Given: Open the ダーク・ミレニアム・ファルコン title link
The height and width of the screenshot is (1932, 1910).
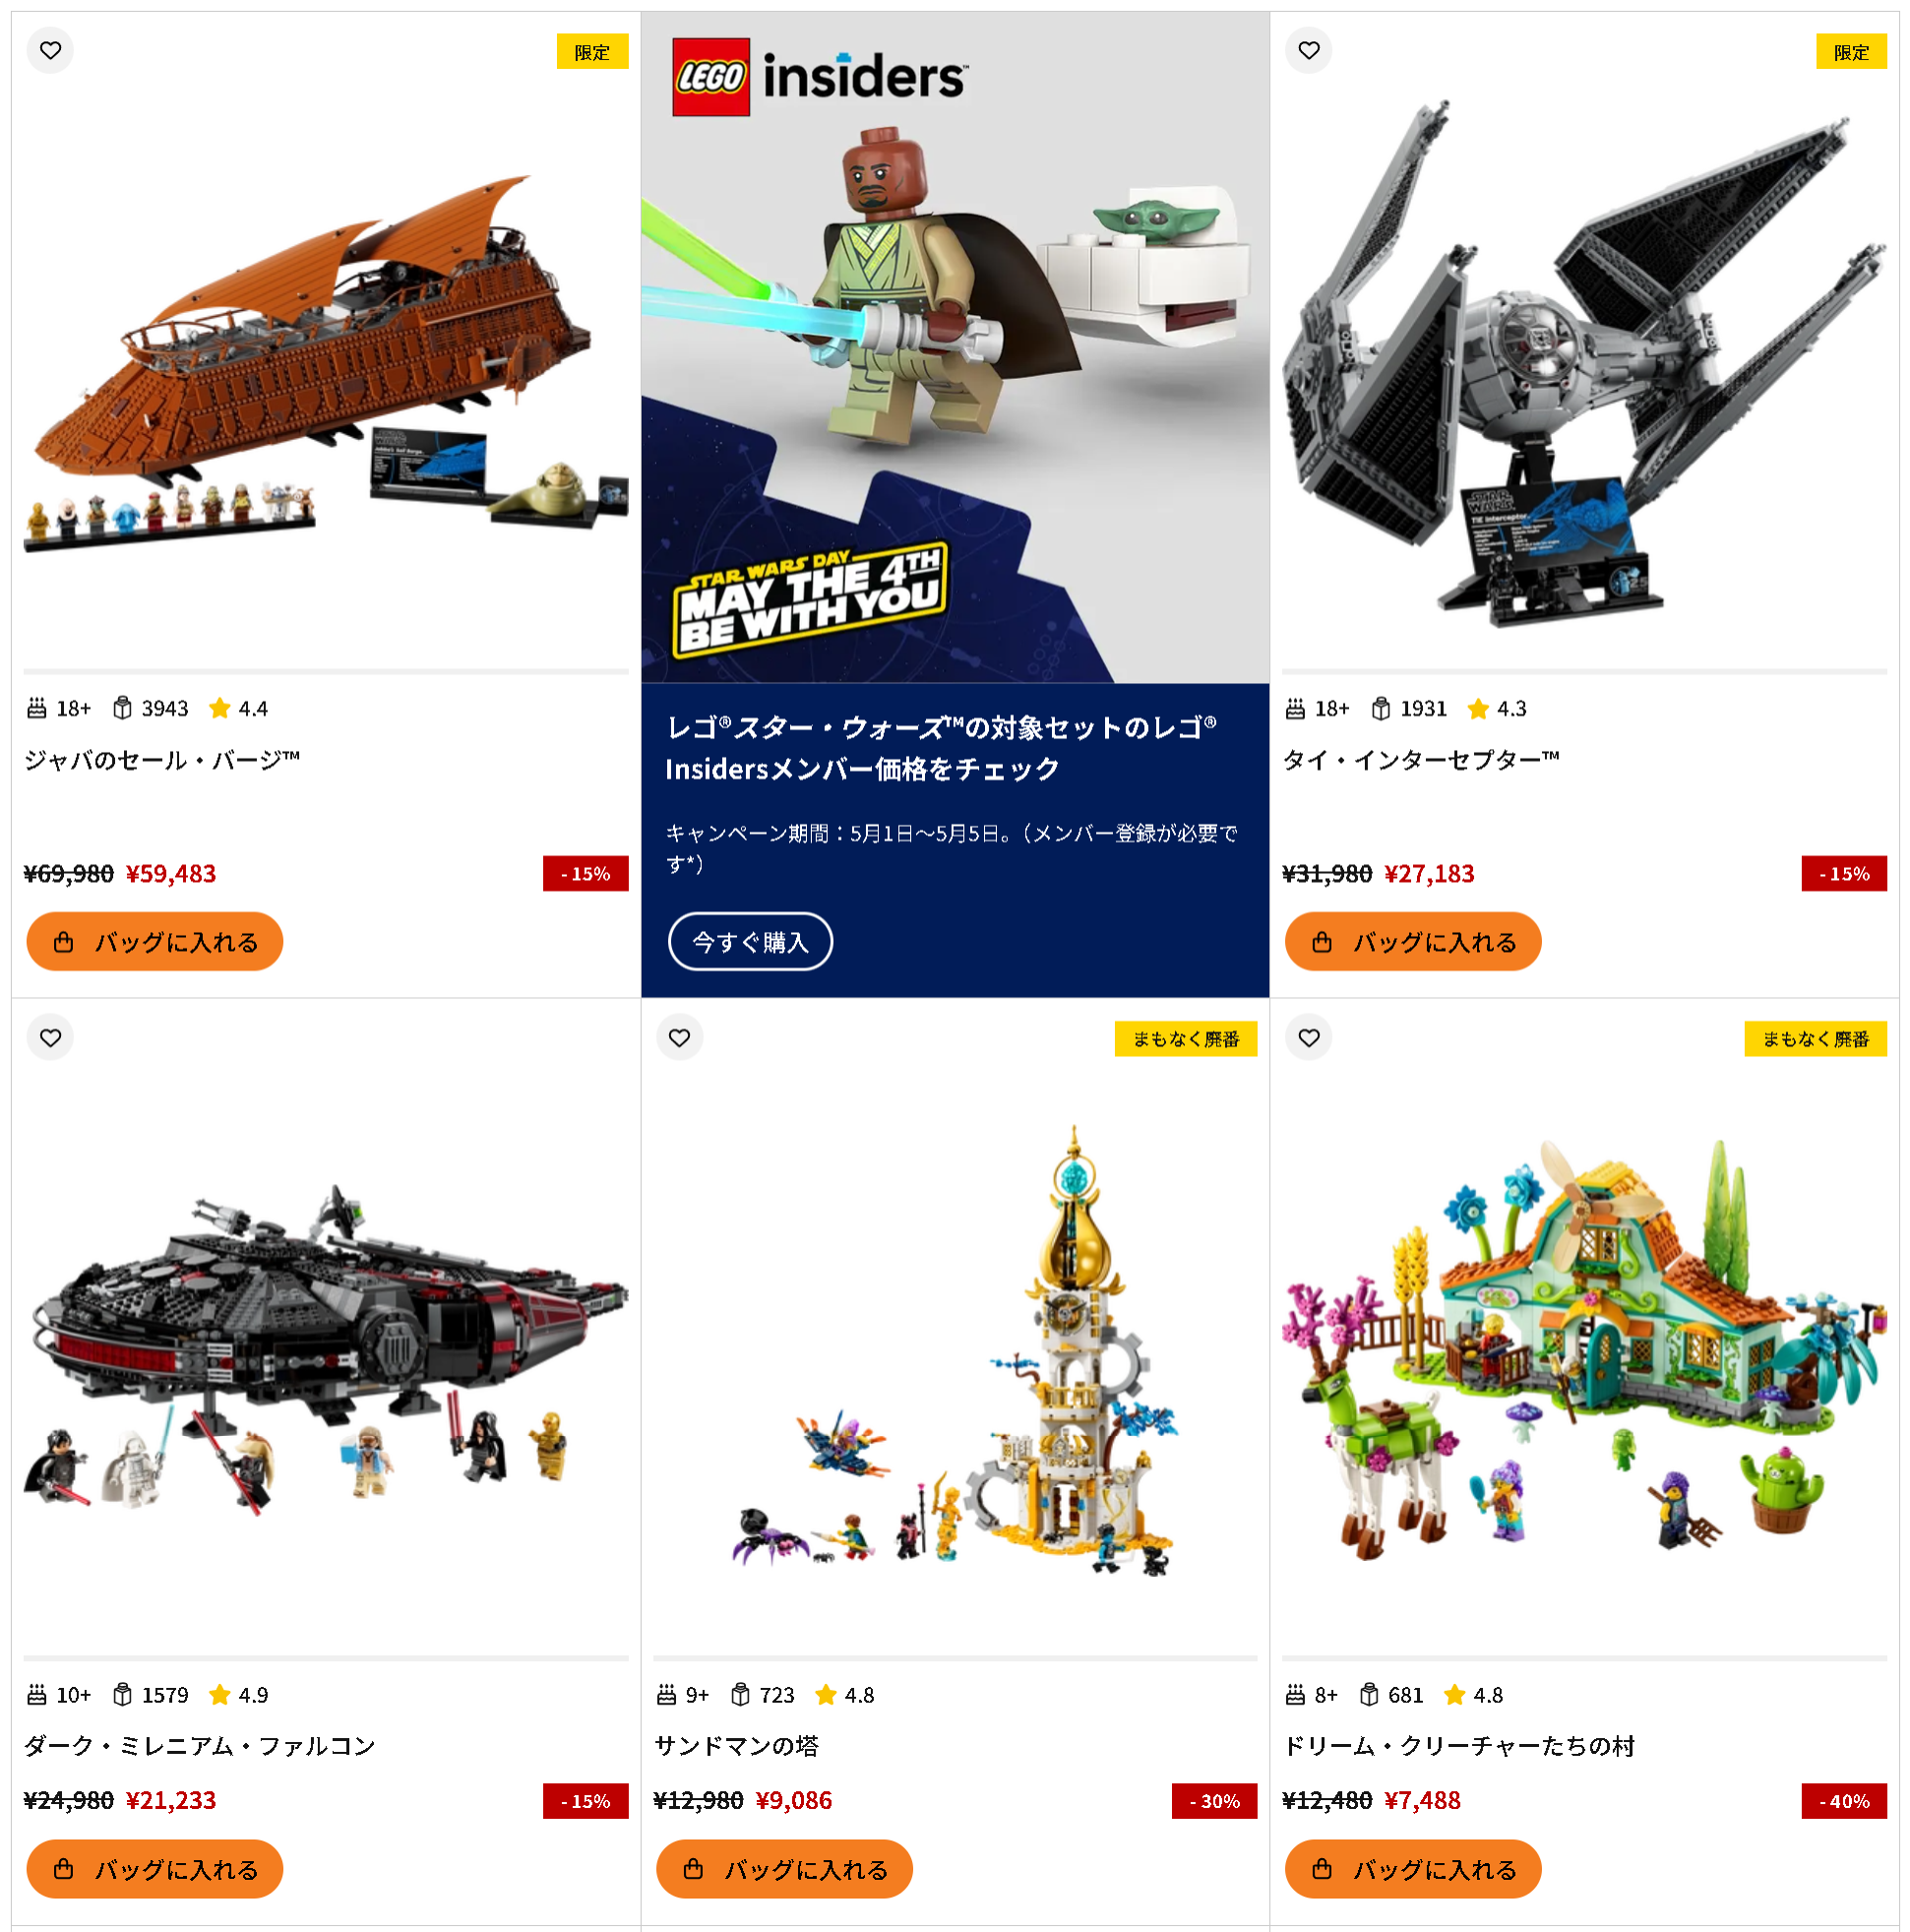Looking at the screenshot, I should [200, 1745].
